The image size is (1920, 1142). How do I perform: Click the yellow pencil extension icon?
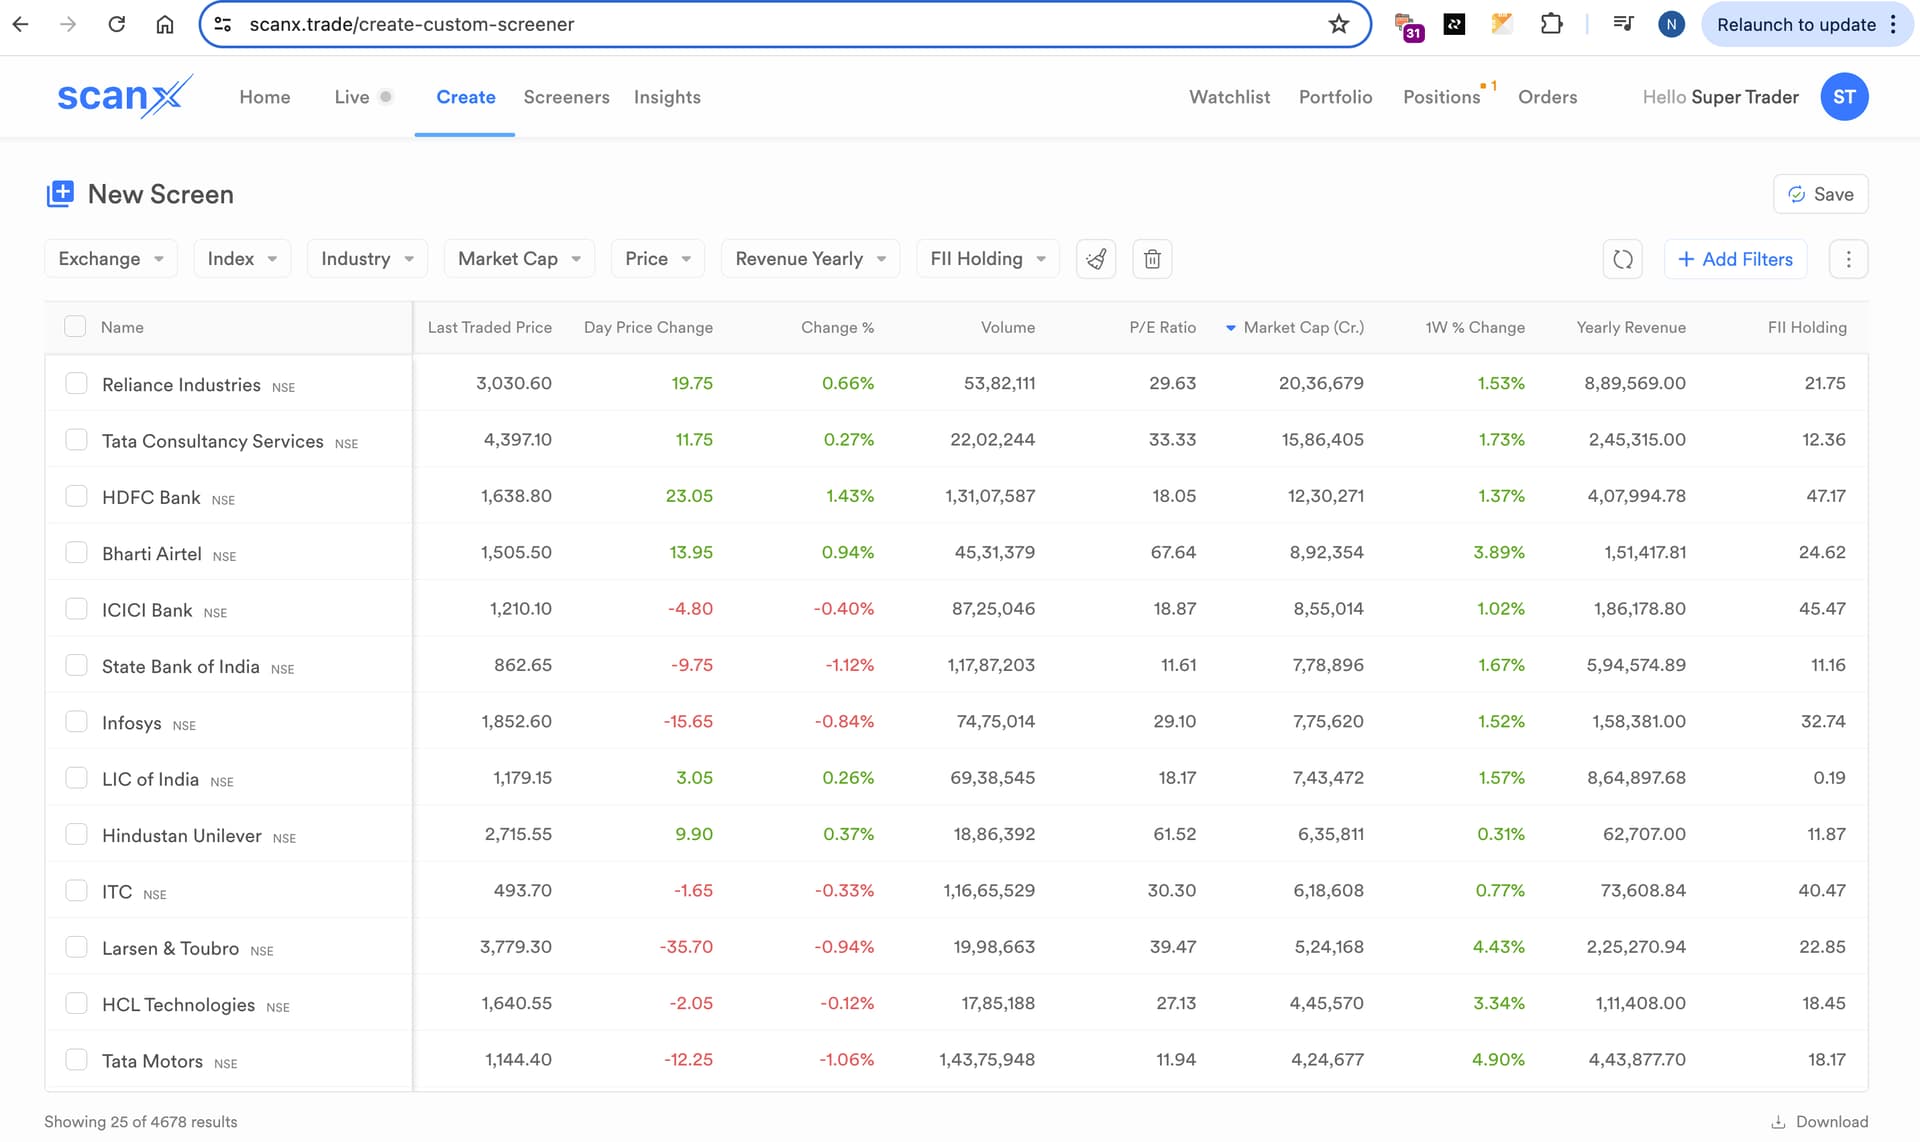tap(1502, 24)
